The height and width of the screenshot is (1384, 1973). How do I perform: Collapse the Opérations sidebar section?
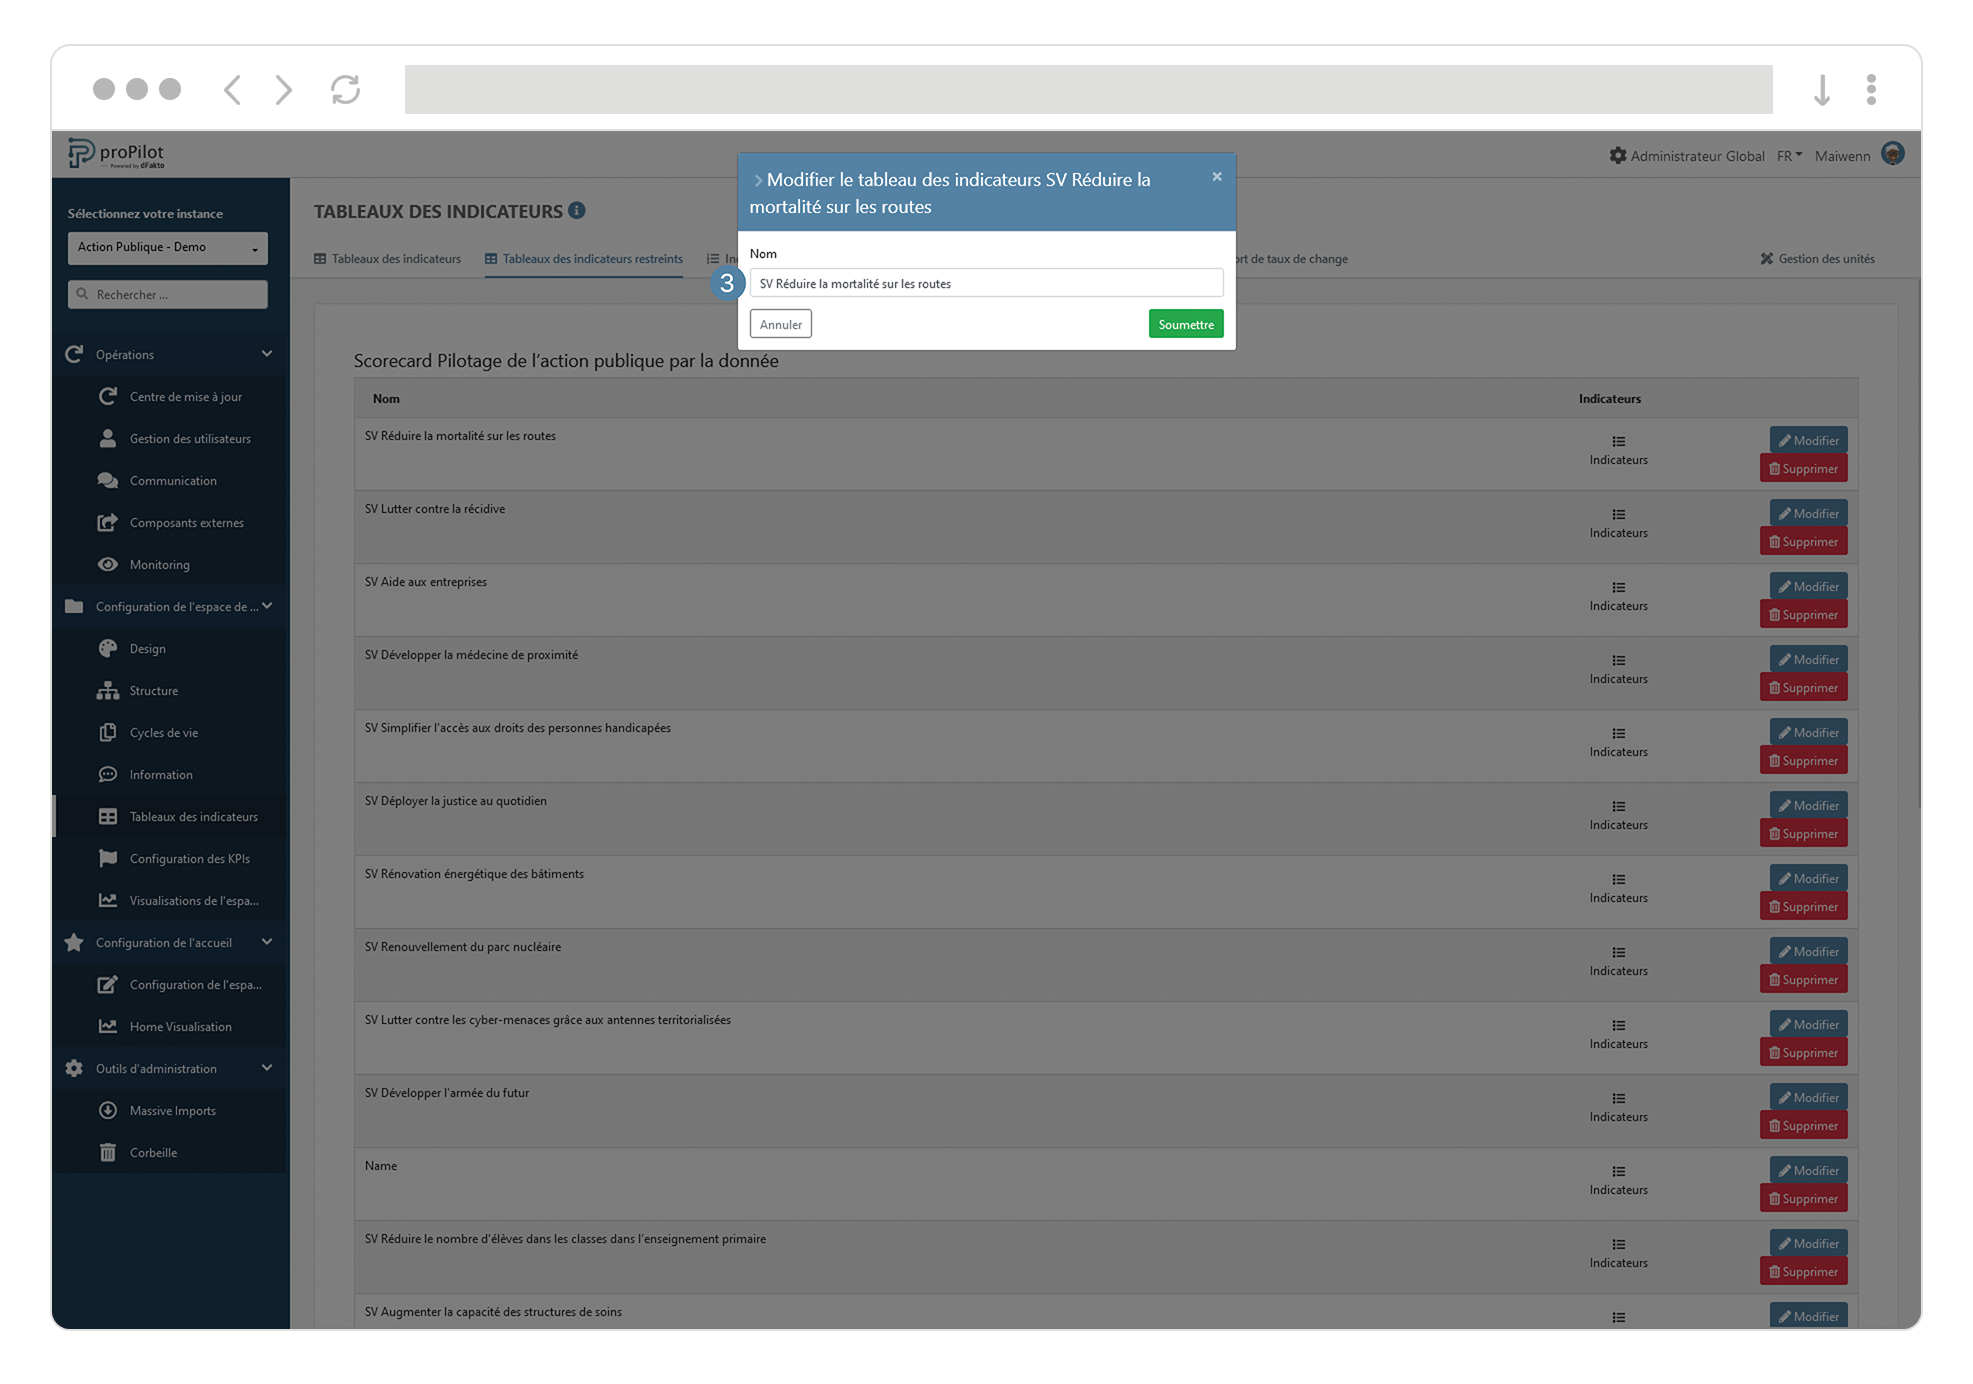[267, 354]
